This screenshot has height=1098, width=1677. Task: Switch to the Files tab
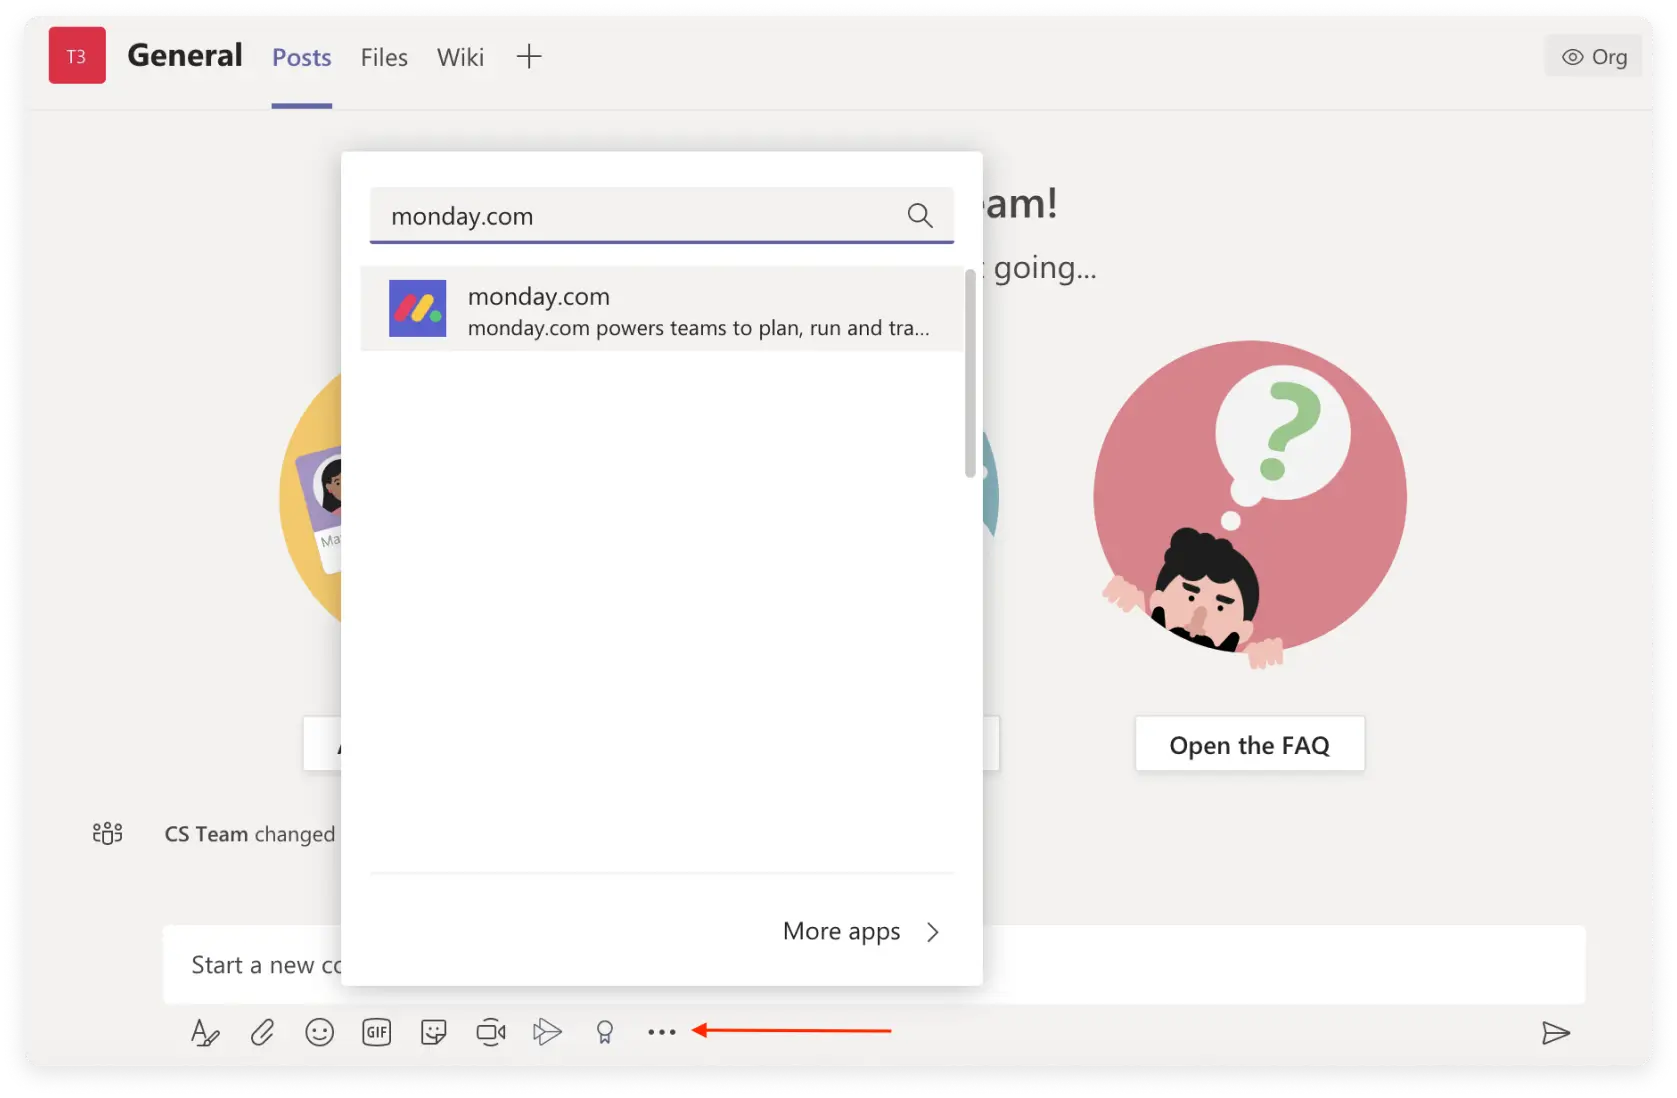click(x=384, y=58)
